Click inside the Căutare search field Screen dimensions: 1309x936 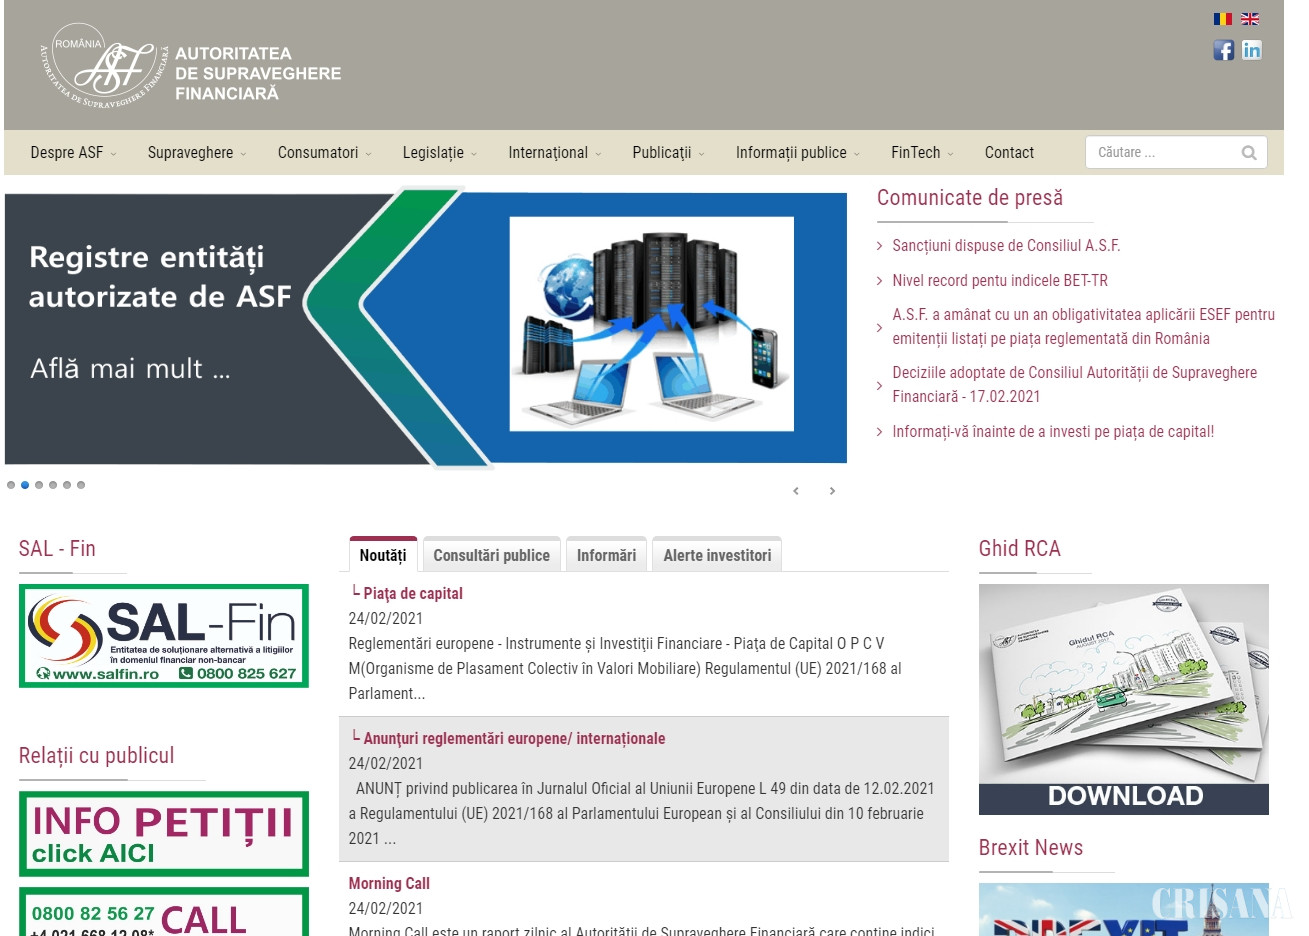coord(1160,153)
